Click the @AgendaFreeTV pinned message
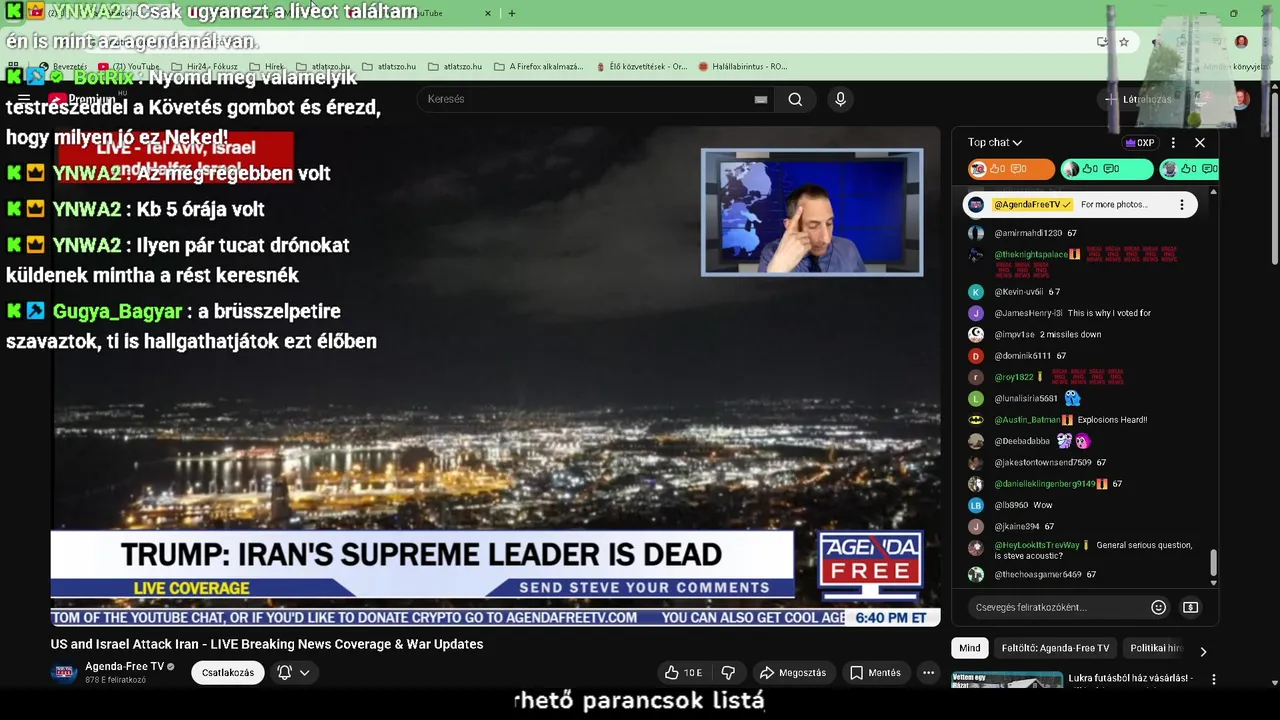This screenshot has height=720, width=1280. pos(1080,205)
